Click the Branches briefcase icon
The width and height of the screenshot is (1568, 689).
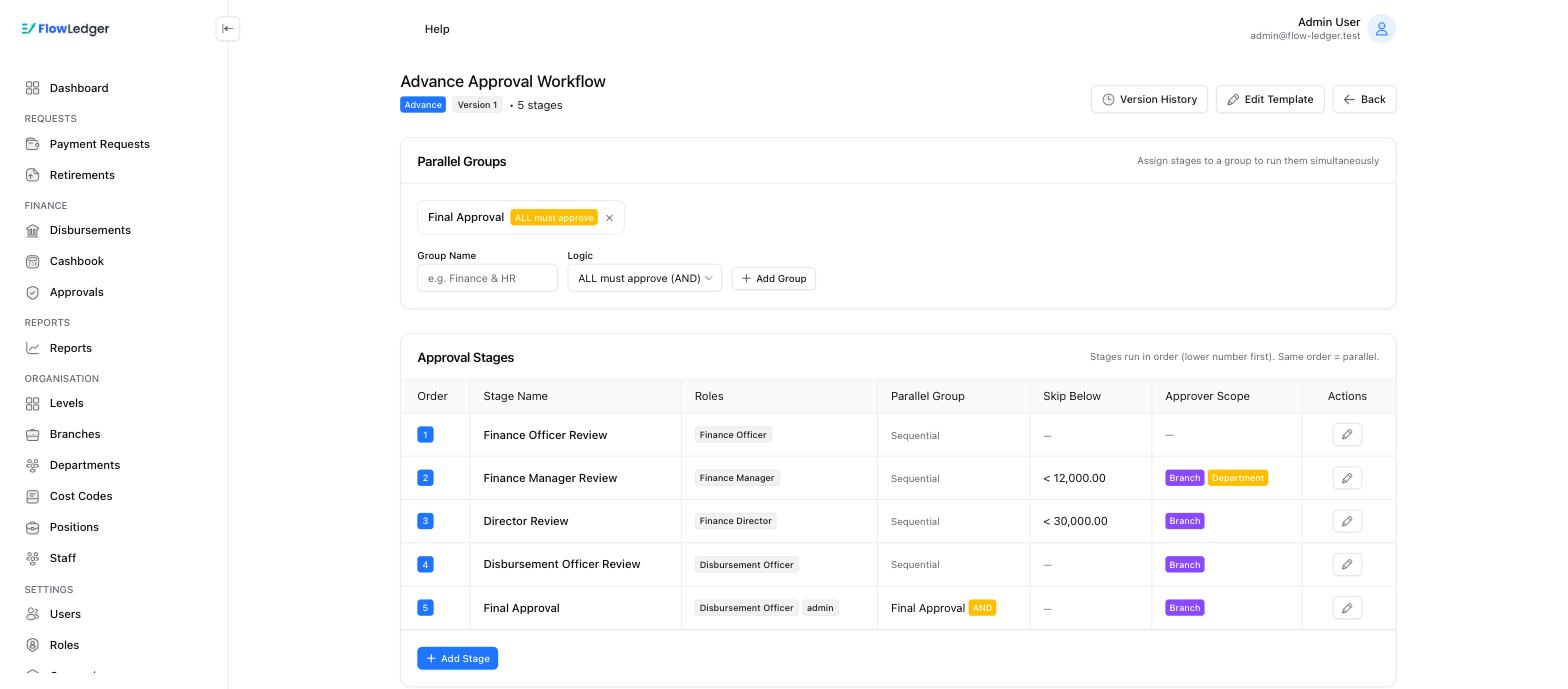coord(33,434)
